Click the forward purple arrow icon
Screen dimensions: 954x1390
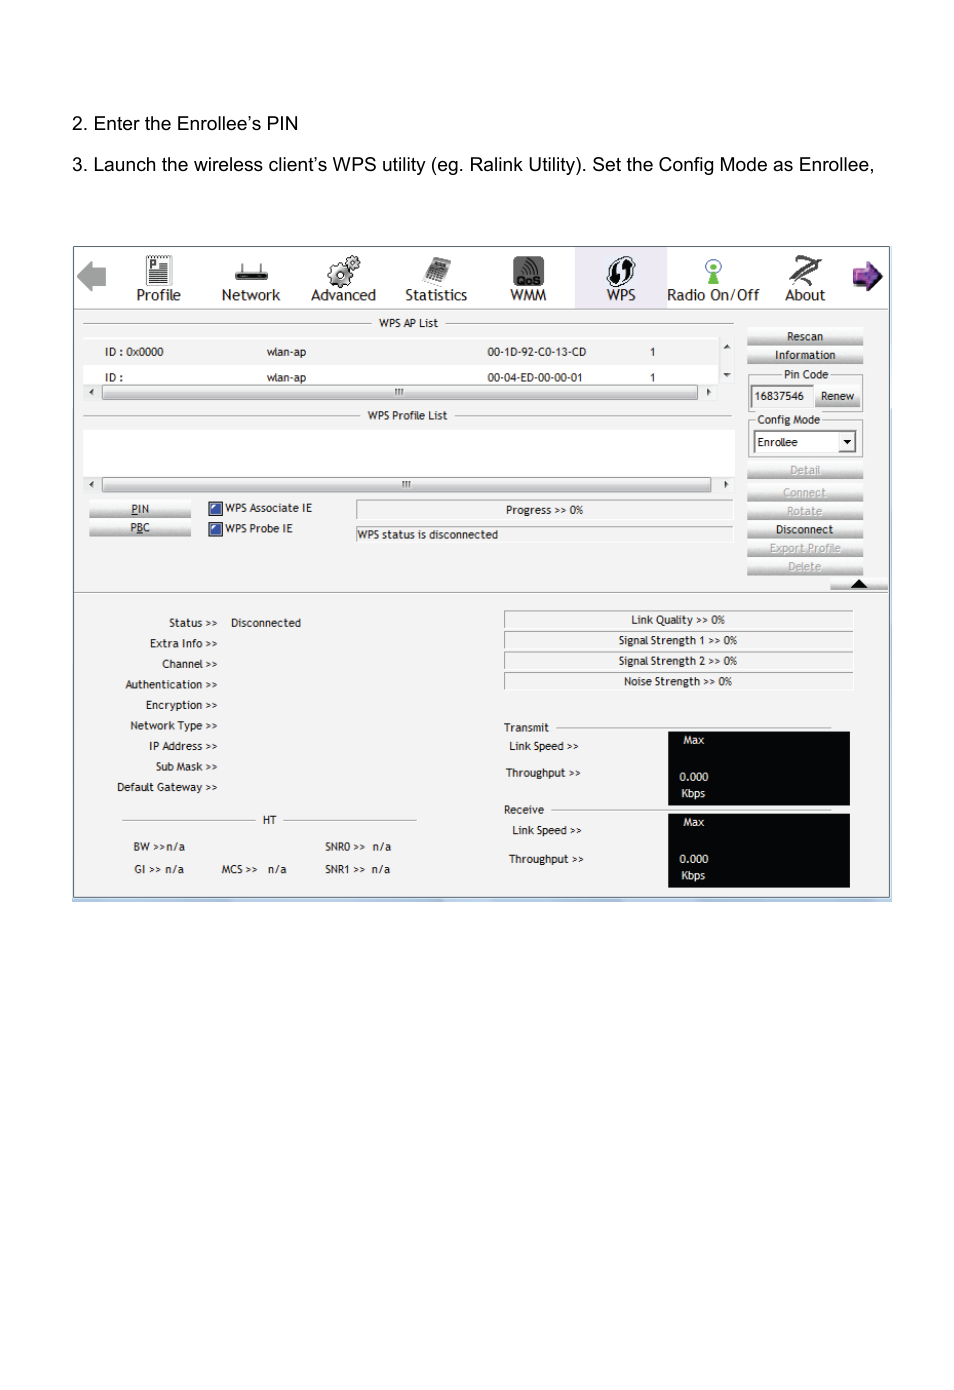[x=867, y=276]
